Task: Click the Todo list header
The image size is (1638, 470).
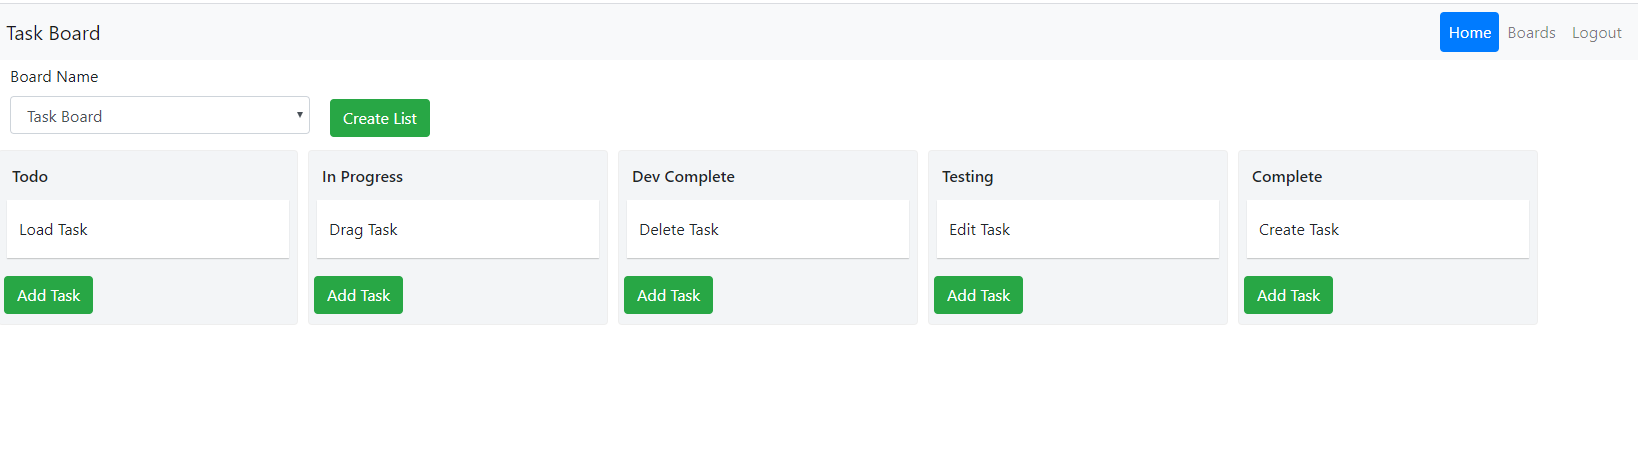Action: 30,176
